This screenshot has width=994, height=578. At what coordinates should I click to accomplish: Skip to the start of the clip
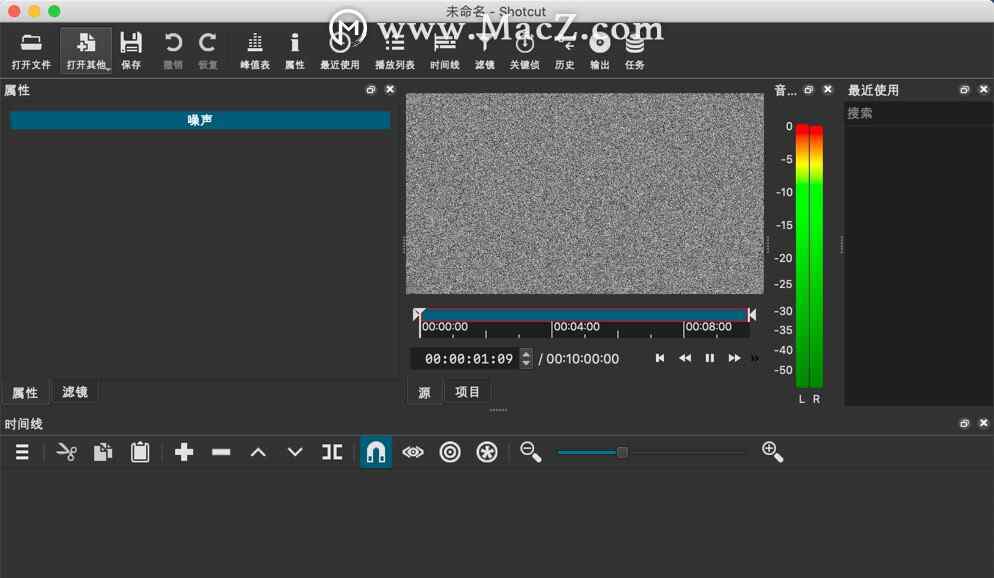[660, 358]
